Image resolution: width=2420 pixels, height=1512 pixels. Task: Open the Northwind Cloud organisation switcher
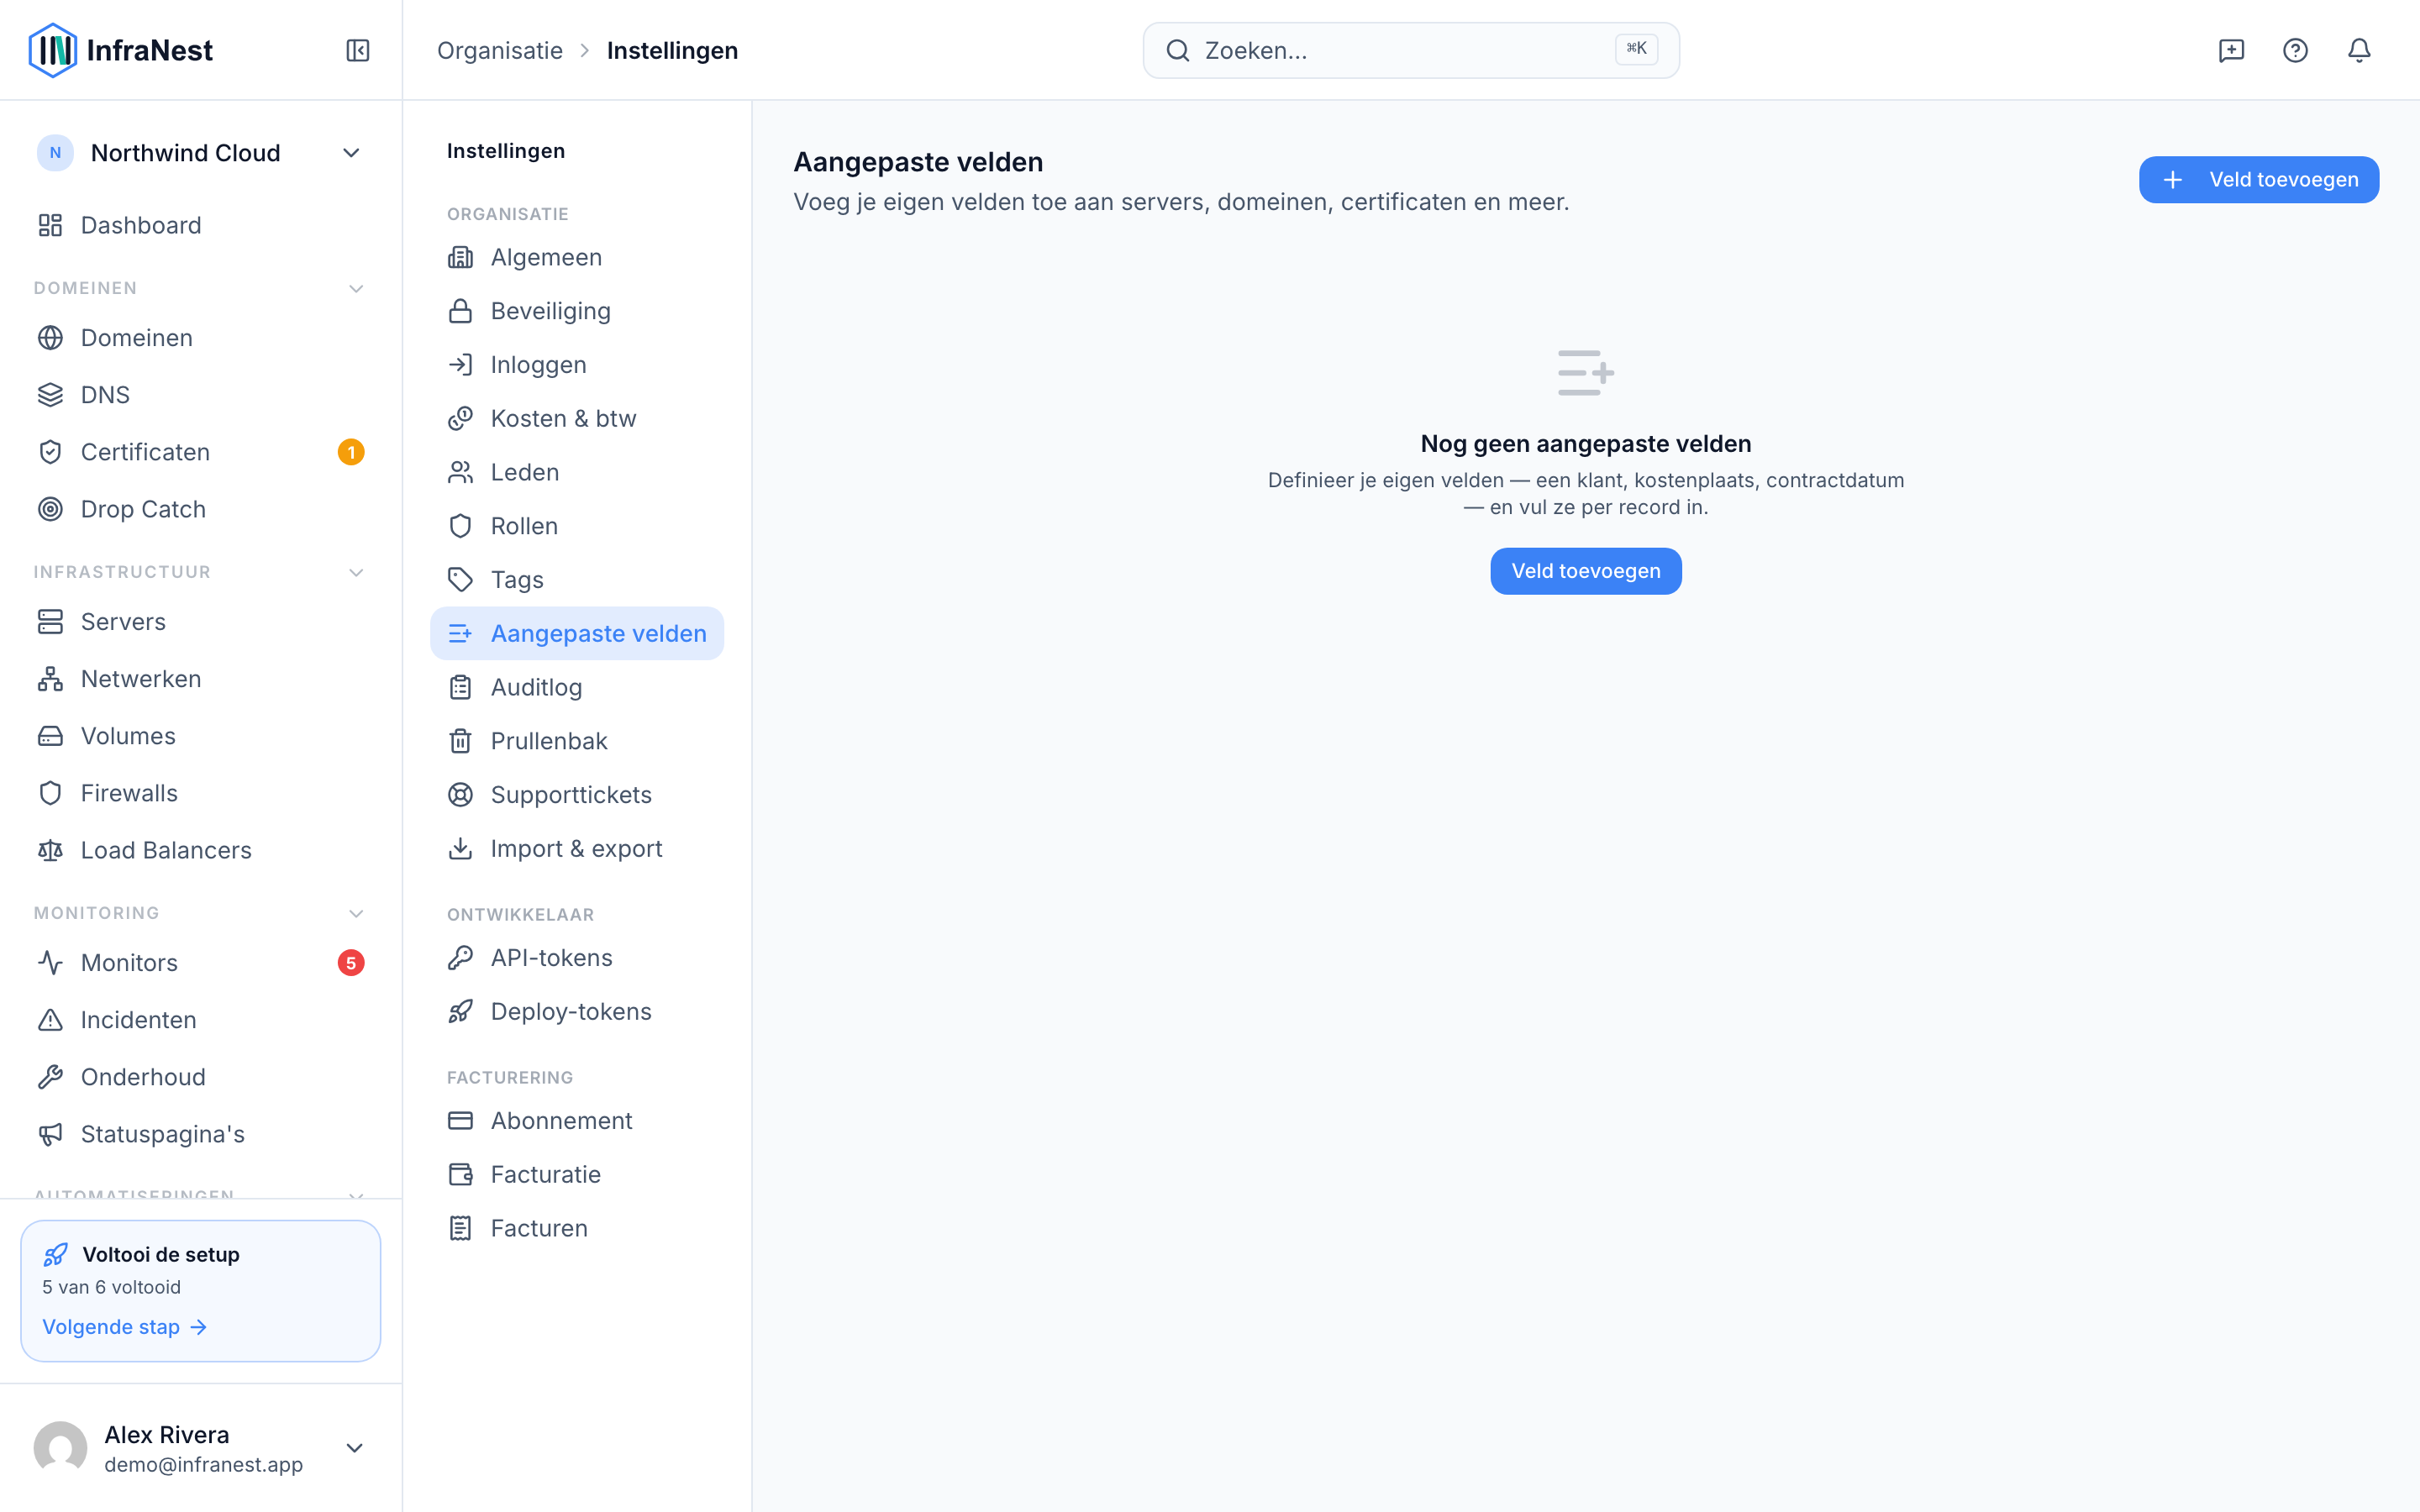200,153
